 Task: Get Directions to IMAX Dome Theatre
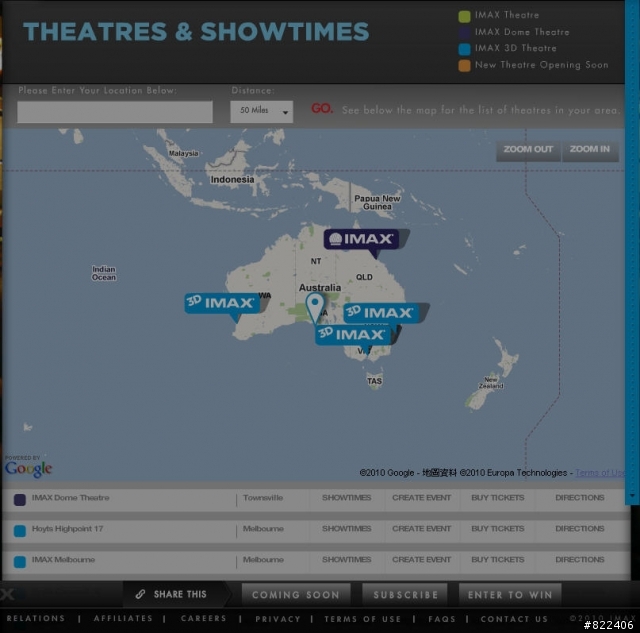[580, 498]
